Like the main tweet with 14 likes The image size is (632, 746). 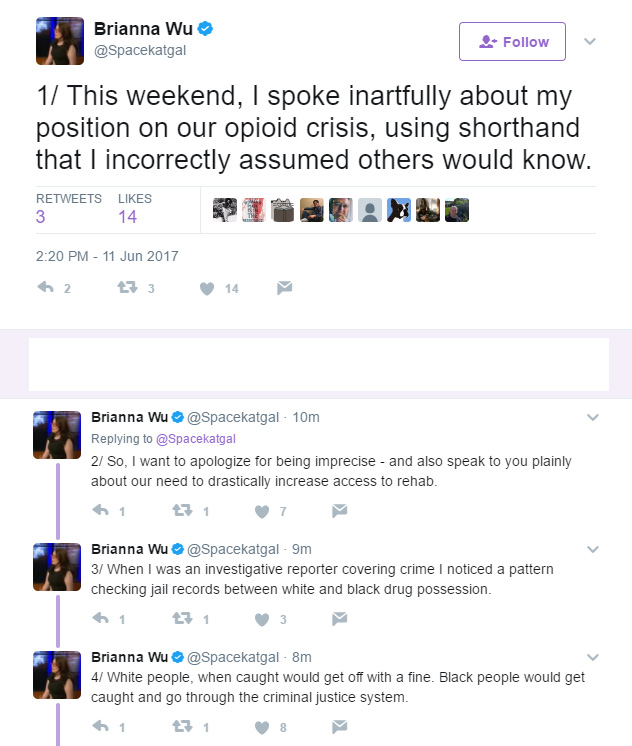207,288
